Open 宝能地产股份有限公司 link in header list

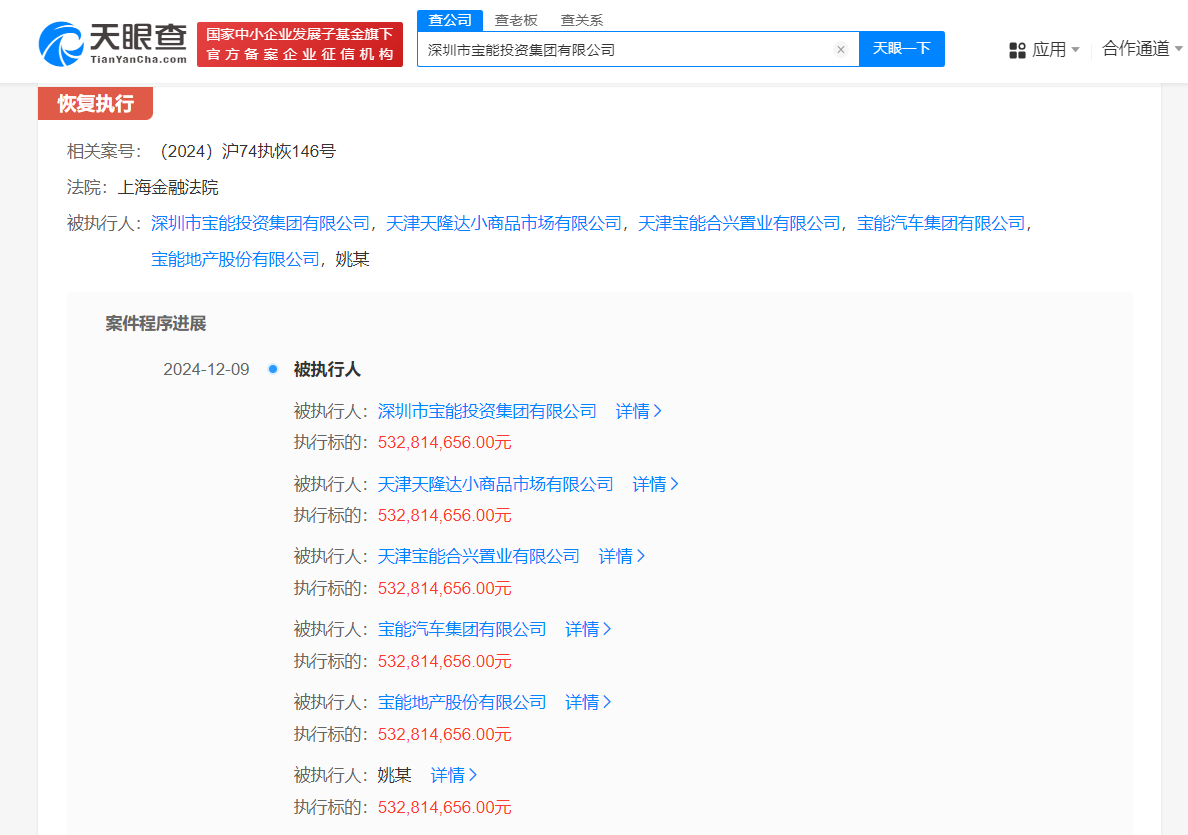235,259
